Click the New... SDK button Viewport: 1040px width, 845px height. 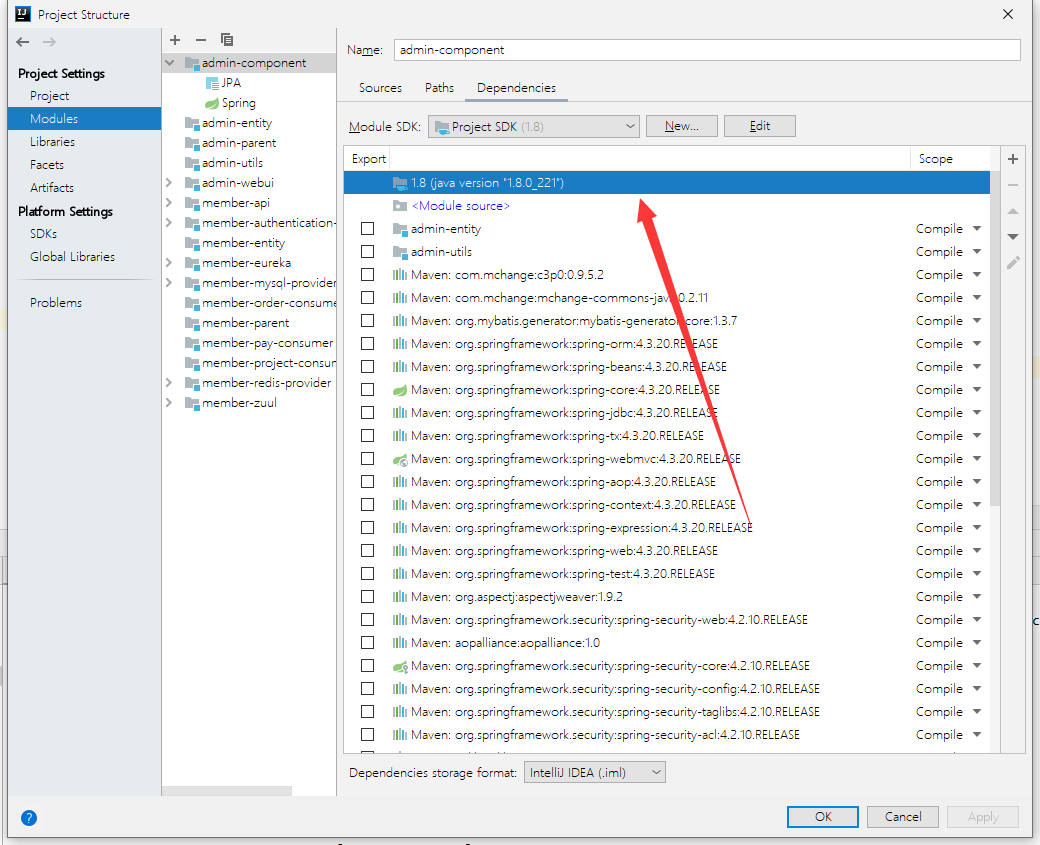[x=682, y=126]
